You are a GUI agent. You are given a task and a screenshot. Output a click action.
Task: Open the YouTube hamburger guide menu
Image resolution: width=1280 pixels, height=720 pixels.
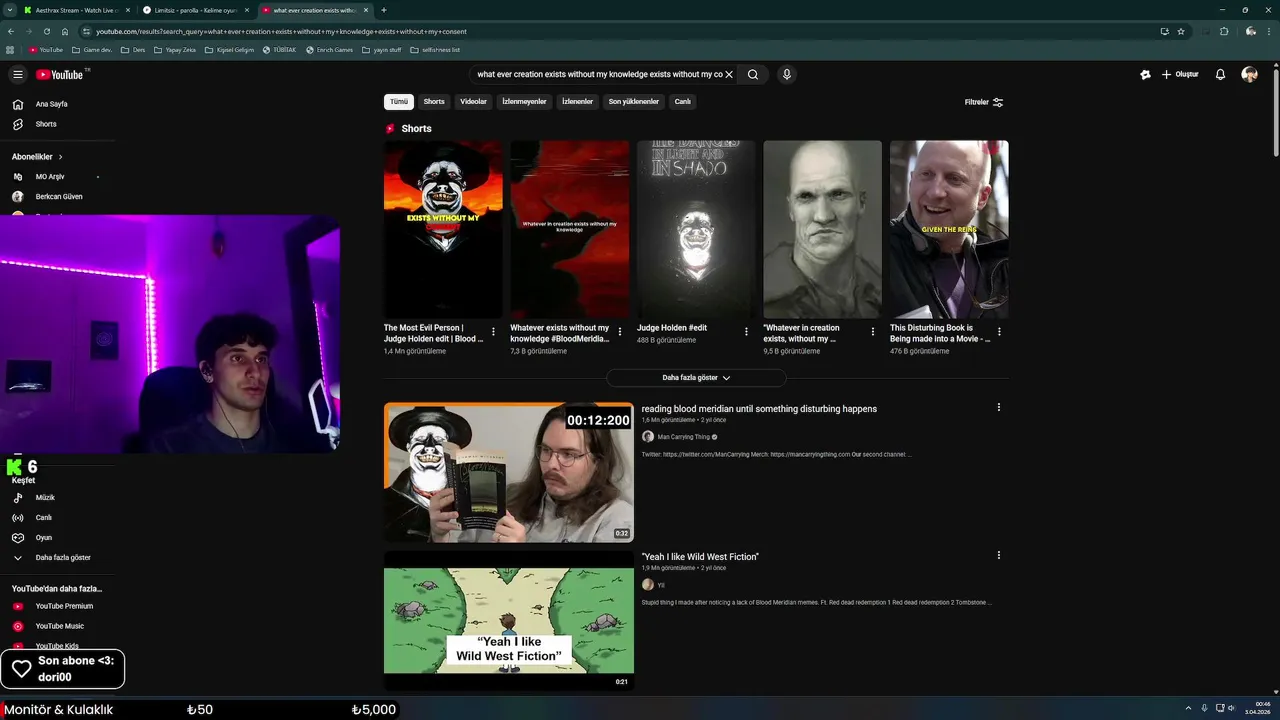(x=17, y=74)
